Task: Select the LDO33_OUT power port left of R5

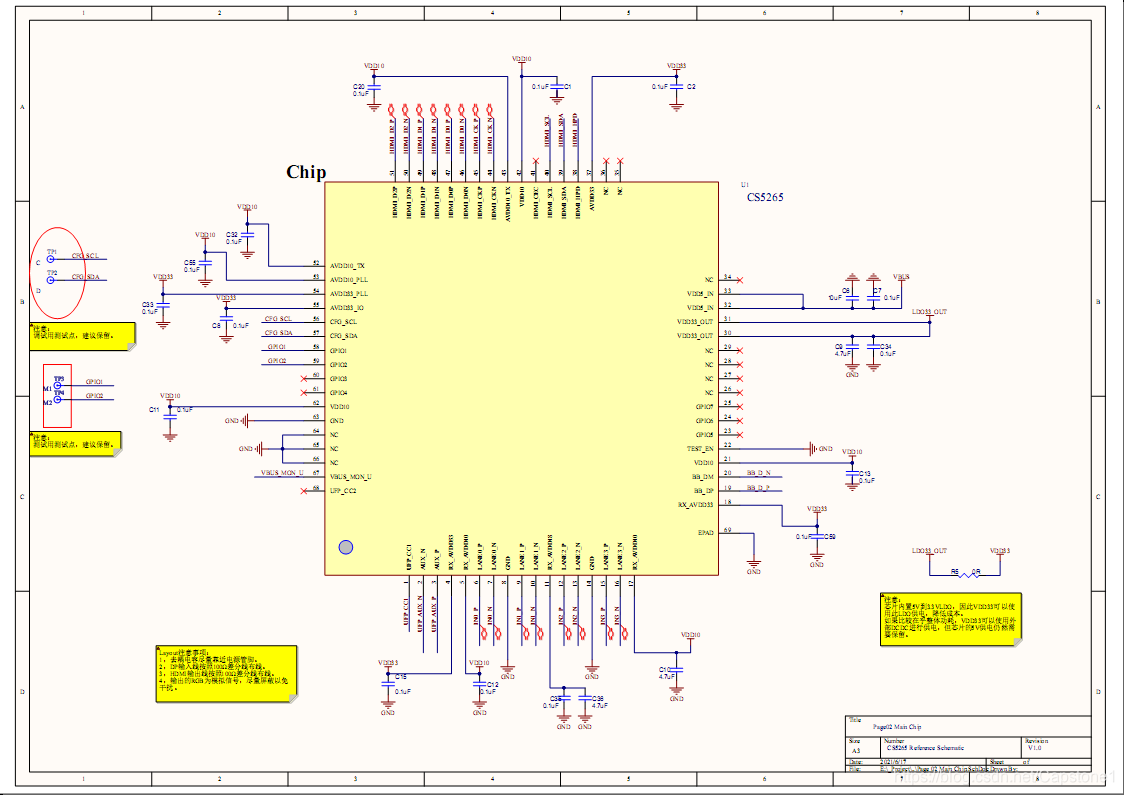Action: click(929, 554)
